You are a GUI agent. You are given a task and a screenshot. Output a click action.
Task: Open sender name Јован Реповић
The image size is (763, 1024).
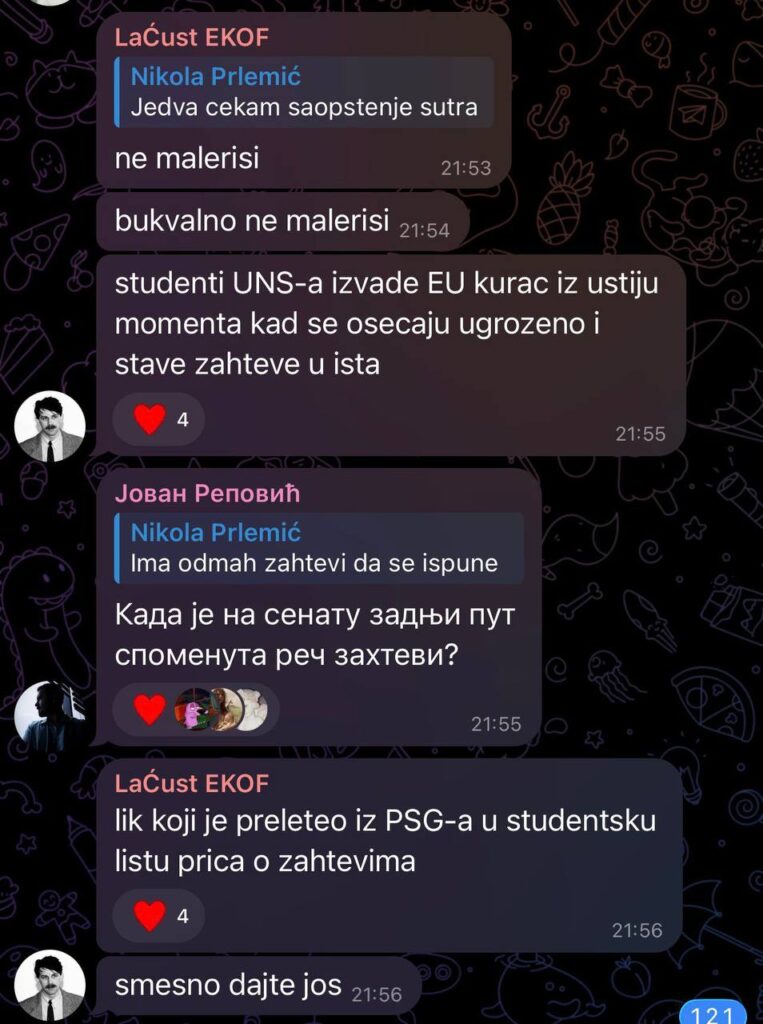[207, 494]
